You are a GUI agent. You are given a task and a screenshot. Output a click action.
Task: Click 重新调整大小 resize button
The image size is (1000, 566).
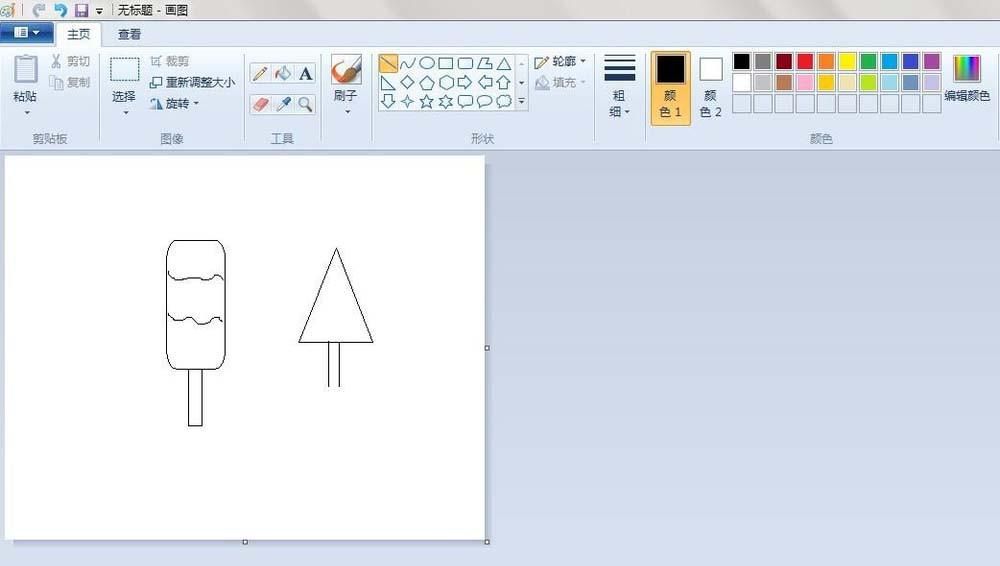[193, 82]
